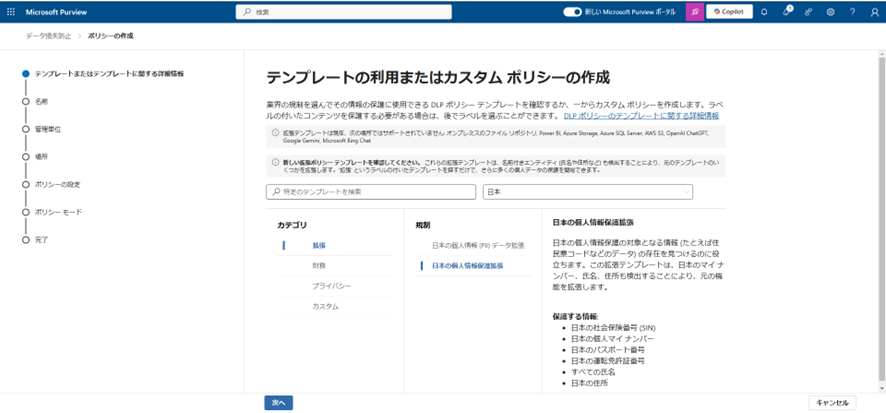Open the pink highlighted header icon
The image size is (886, 413).
[694, 12]
